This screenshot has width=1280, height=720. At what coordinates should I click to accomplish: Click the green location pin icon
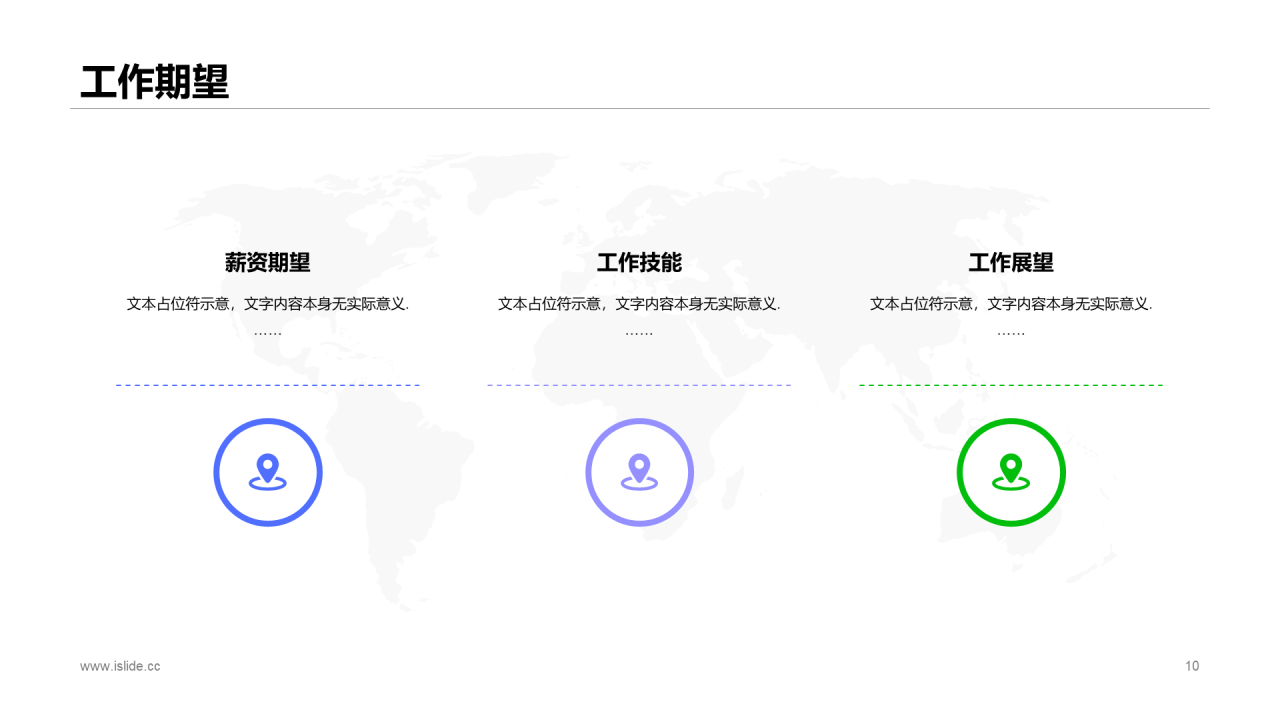pyautogui.click(x=1011, y=472)
